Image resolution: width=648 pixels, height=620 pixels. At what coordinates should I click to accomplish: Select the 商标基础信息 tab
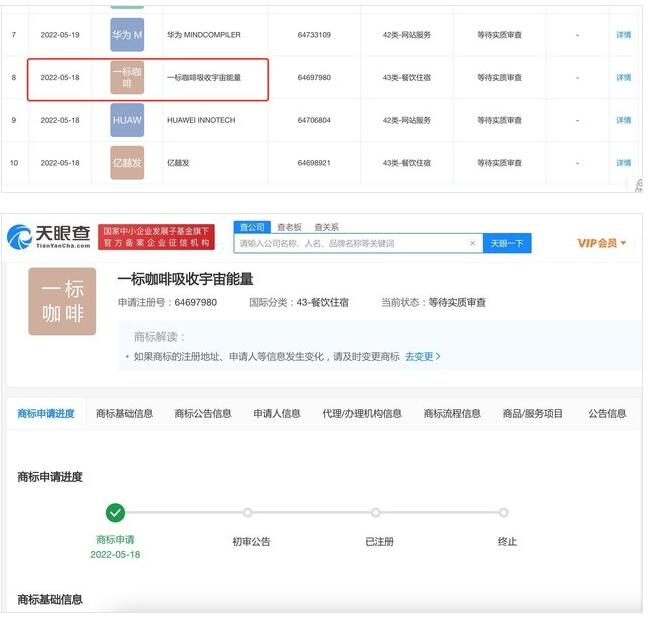point(124,413)
